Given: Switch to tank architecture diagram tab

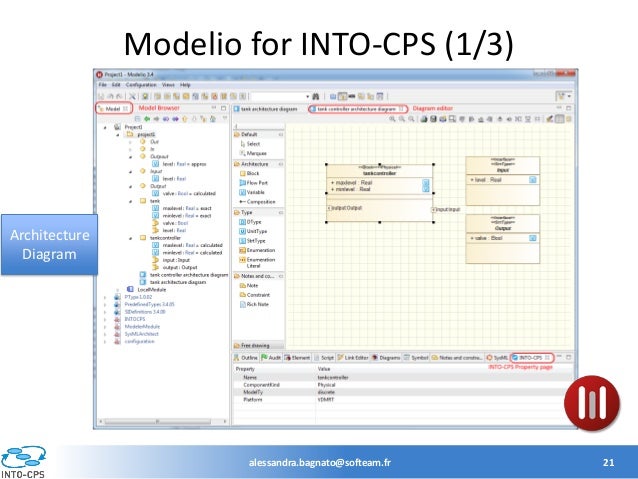Looking at the screenshot, I should point(266,109).
